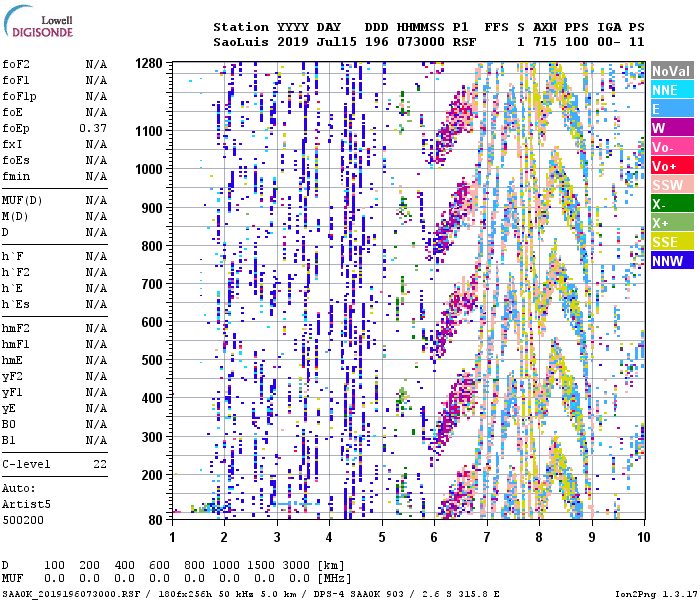700x600 pixels.
Task: Click the h`F2 parameter label
Action: (16, 272)
